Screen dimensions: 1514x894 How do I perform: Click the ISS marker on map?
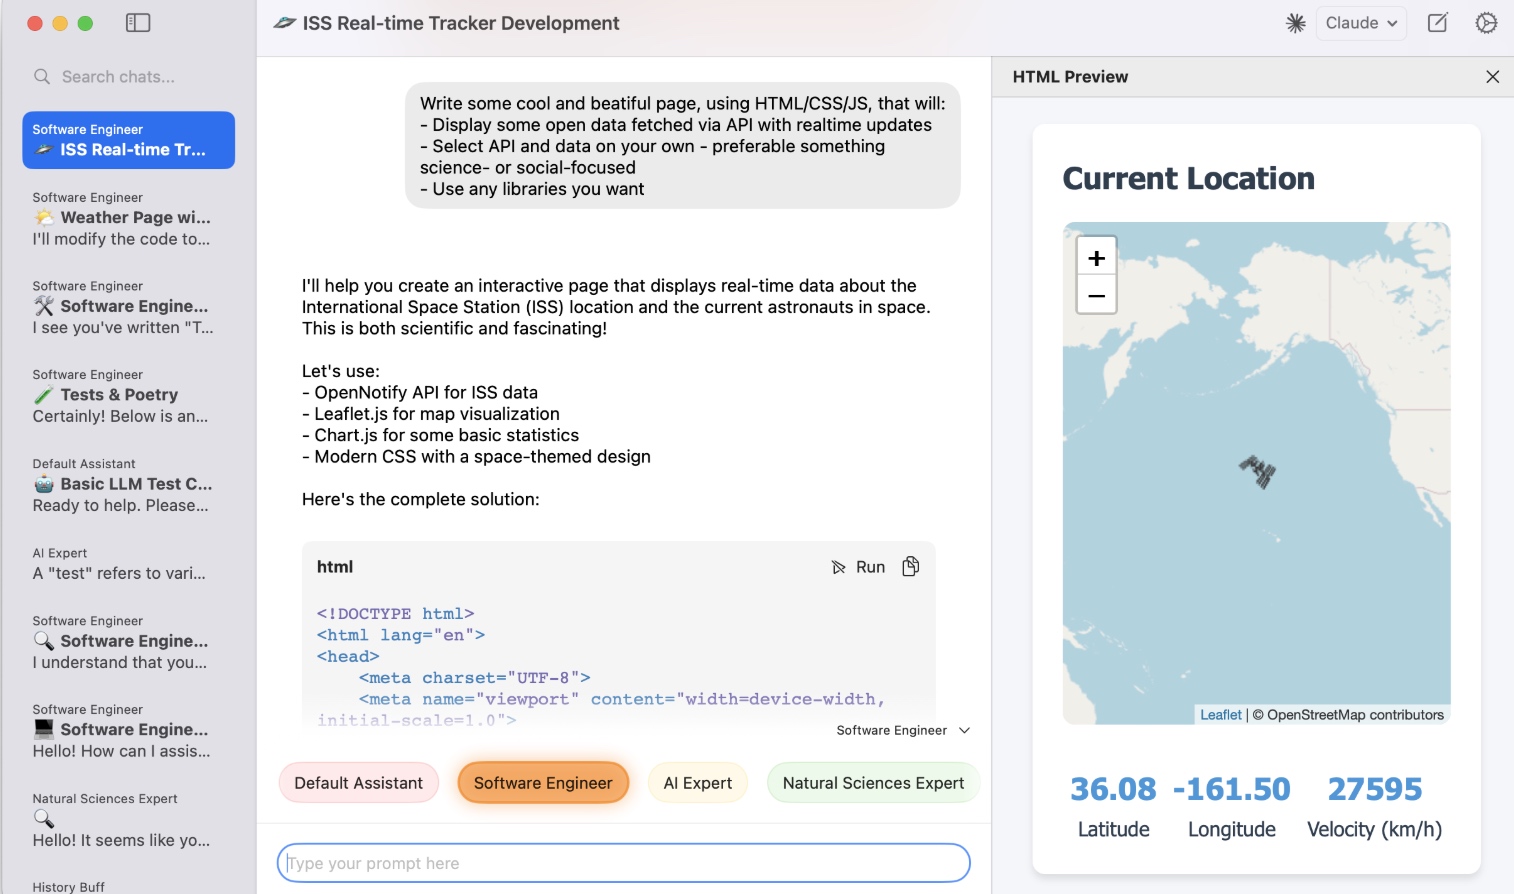tap(1258, 472)
